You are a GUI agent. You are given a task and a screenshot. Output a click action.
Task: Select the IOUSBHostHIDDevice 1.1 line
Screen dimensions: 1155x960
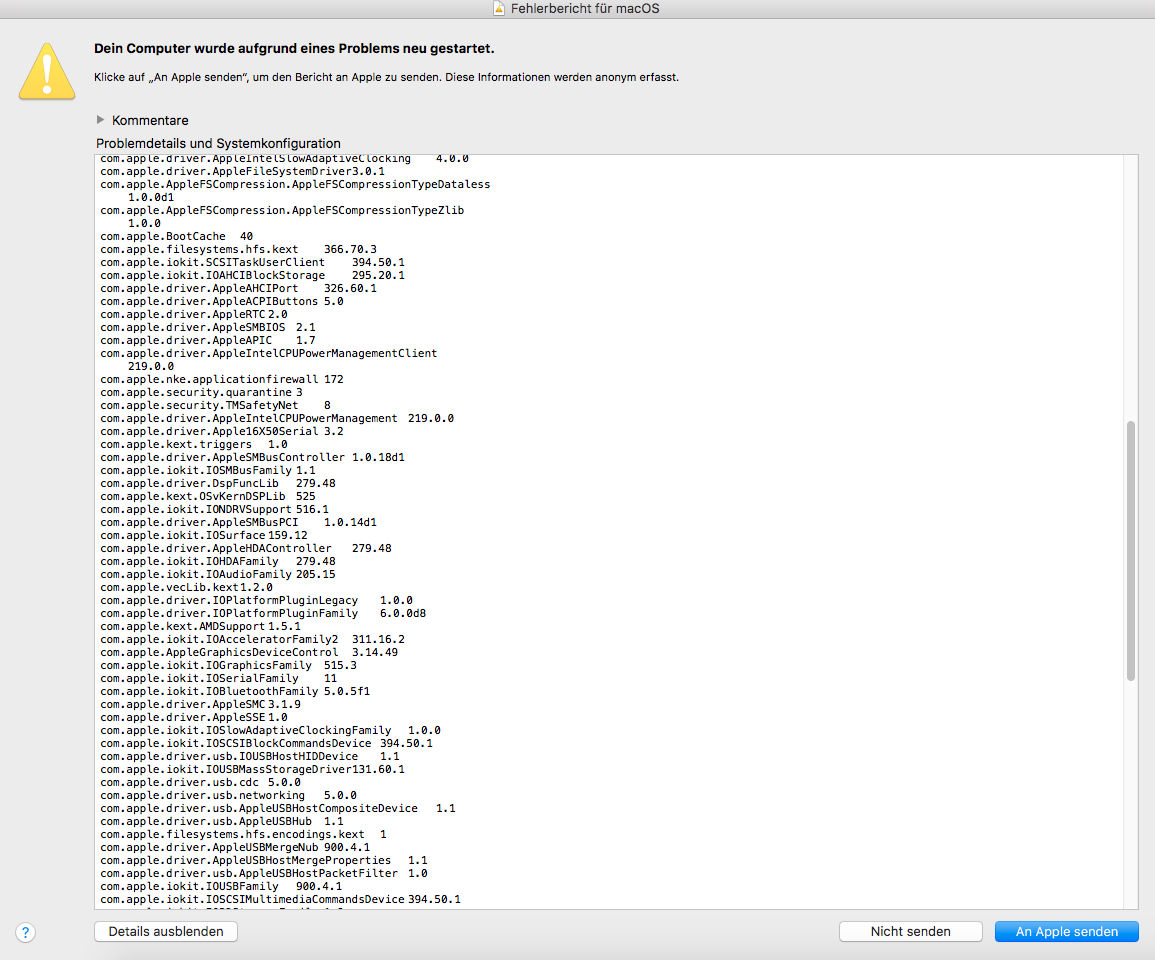(250, 757)
